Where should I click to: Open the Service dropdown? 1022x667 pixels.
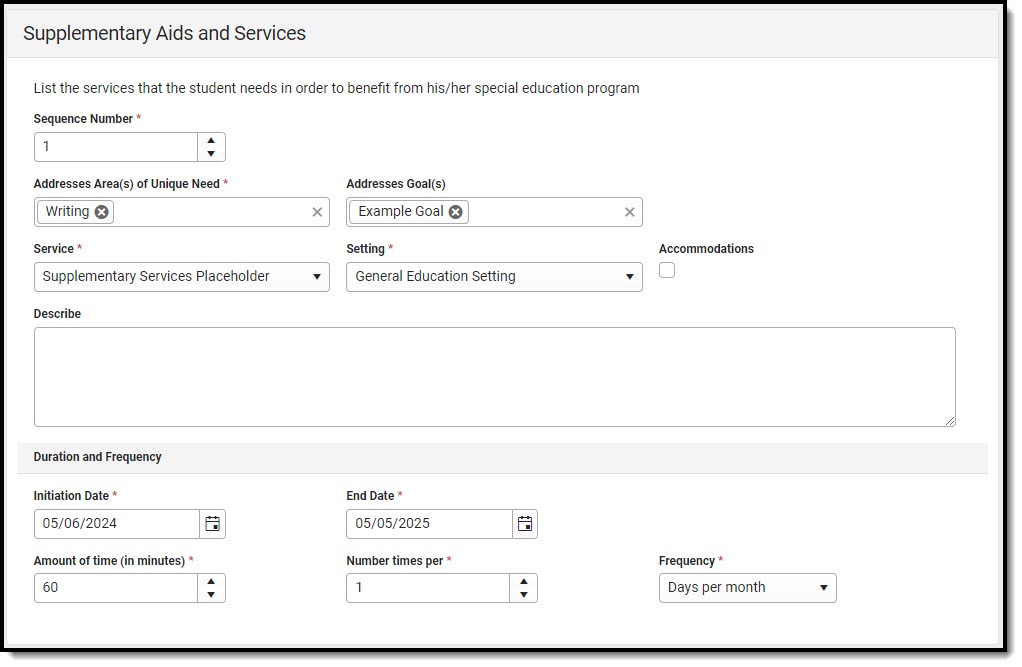coord(181,277)
